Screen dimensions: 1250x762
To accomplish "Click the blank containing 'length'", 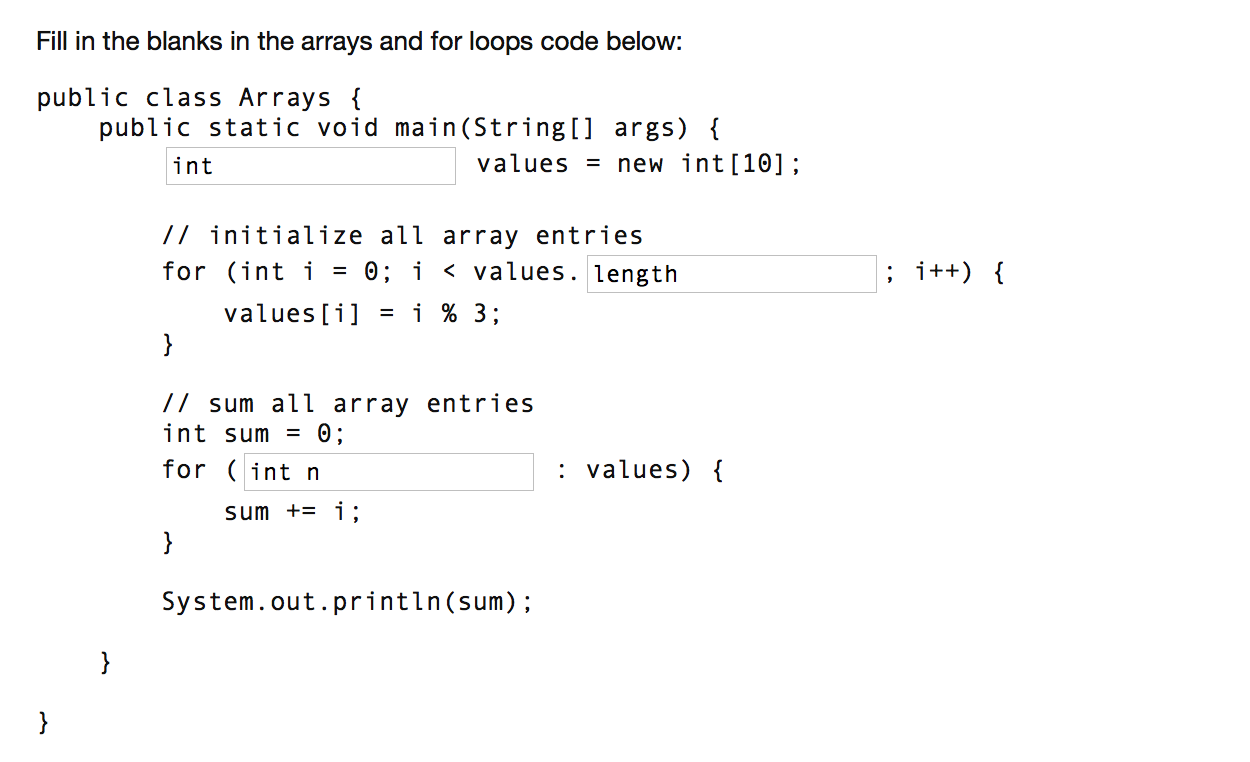I will point(731,273).
